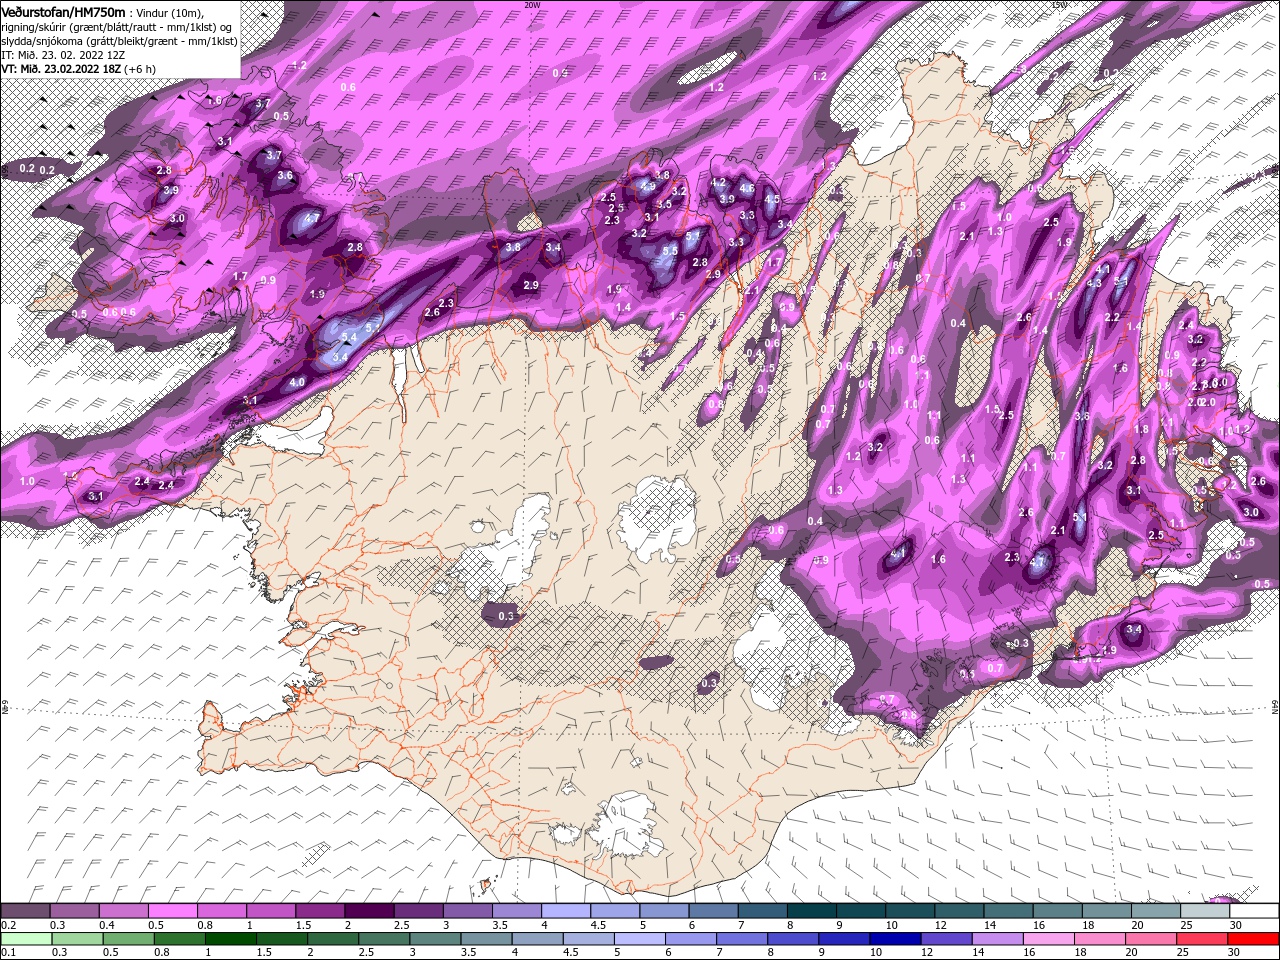Pick the dark purple 2–2.5 swatch, top legend row

(369, 911)
